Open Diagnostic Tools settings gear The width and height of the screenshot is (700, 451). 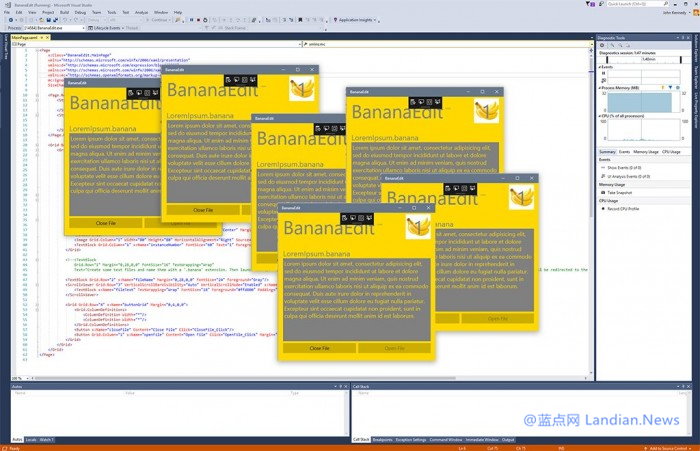(602, 44)
